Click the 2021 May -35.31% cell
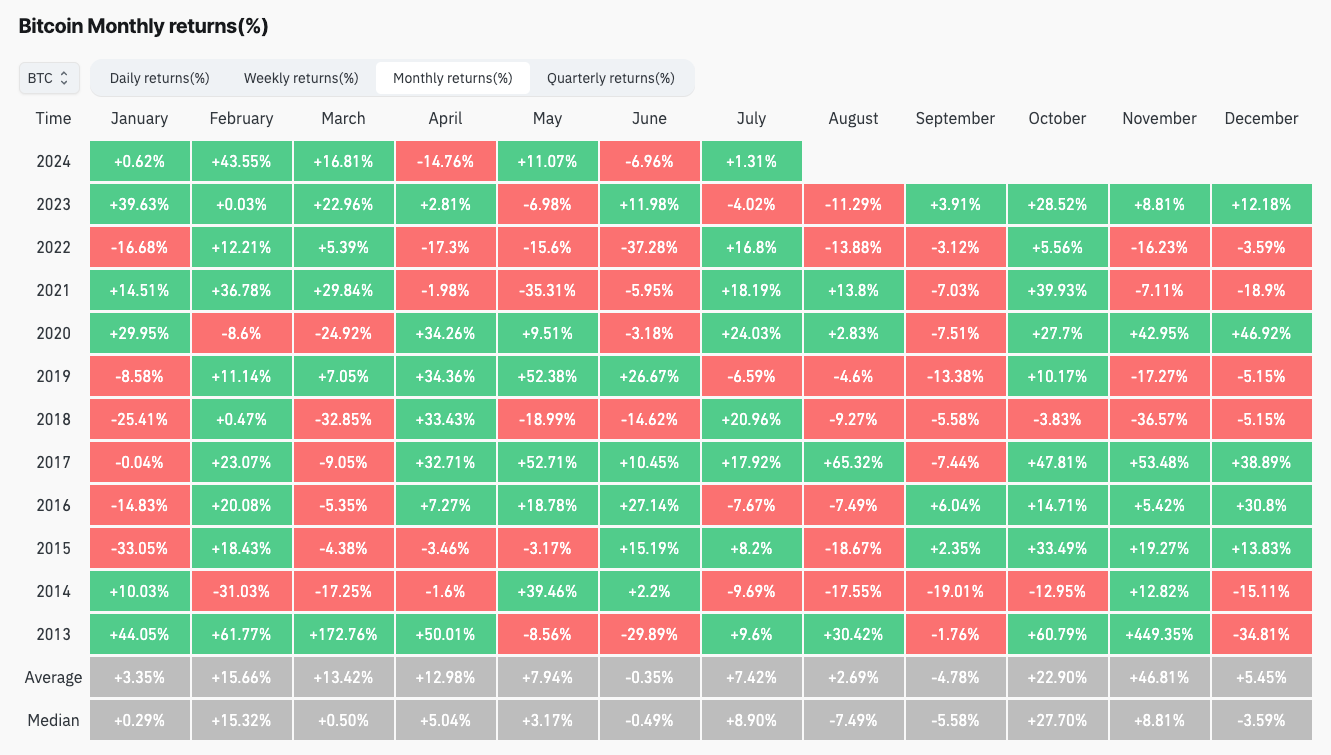This screenshot has height=755, width=1331. tap(547, 290)
